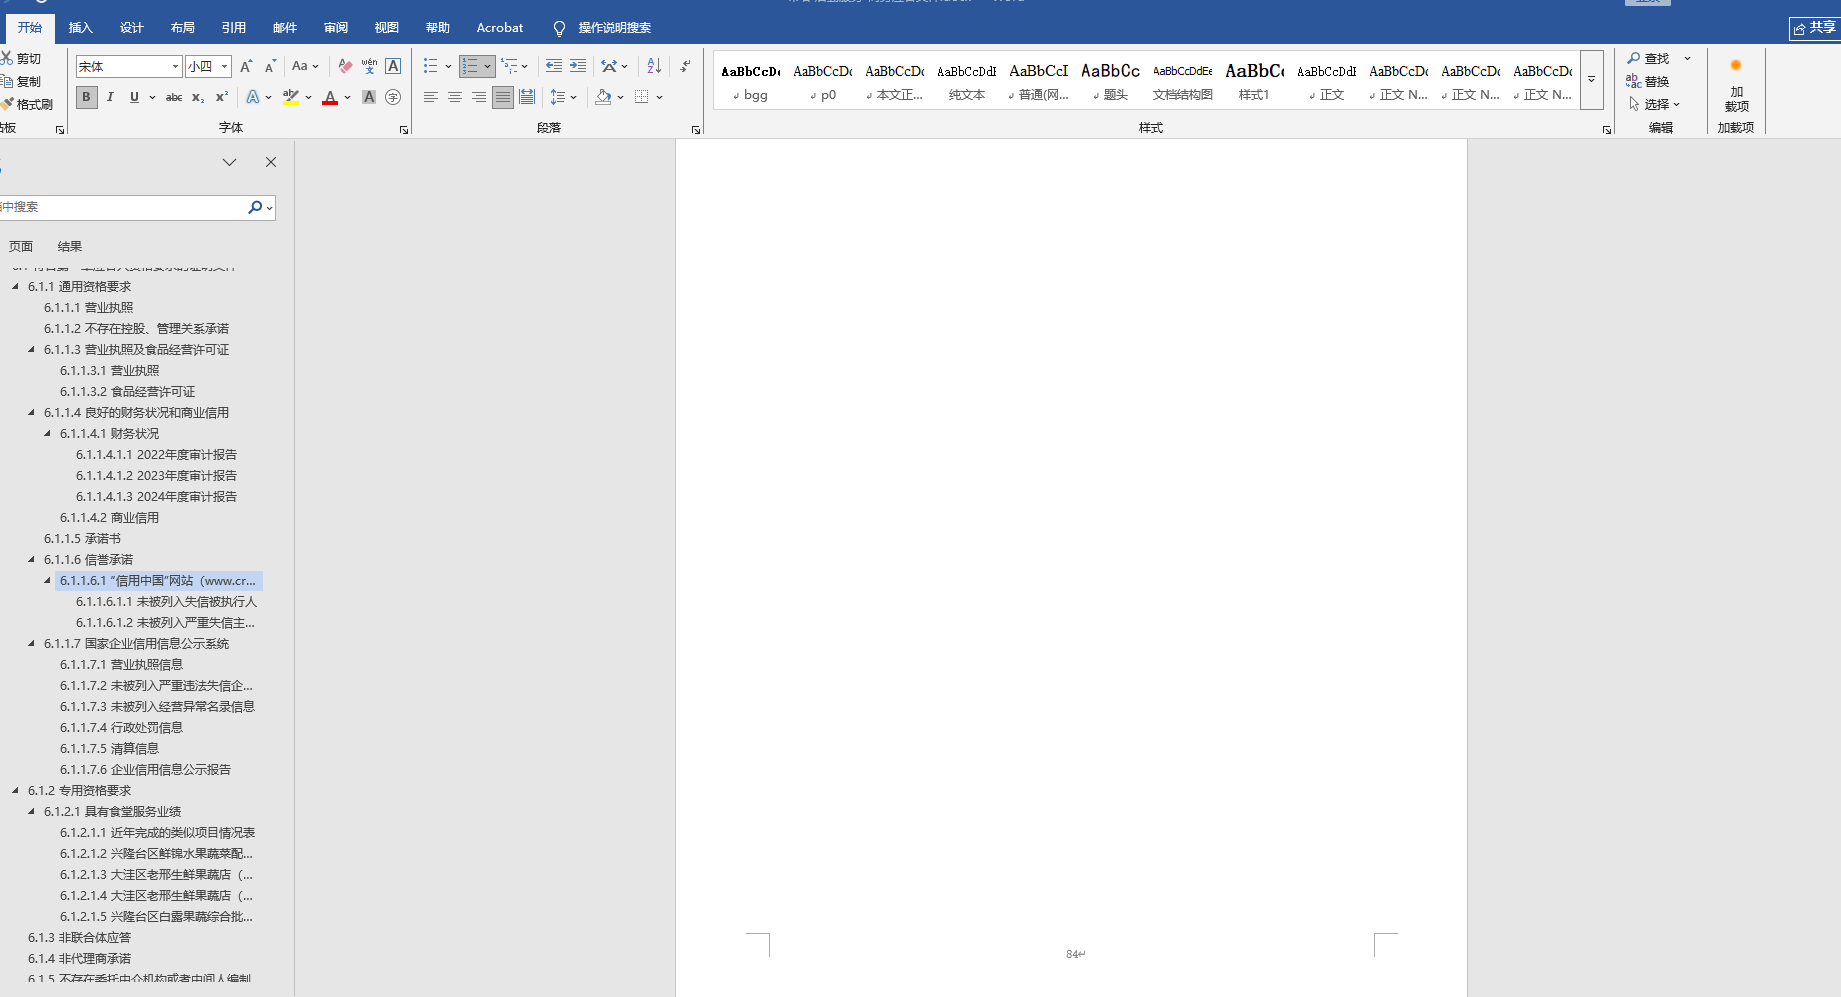Increase the paragraph indent

(x=578, y=66)
